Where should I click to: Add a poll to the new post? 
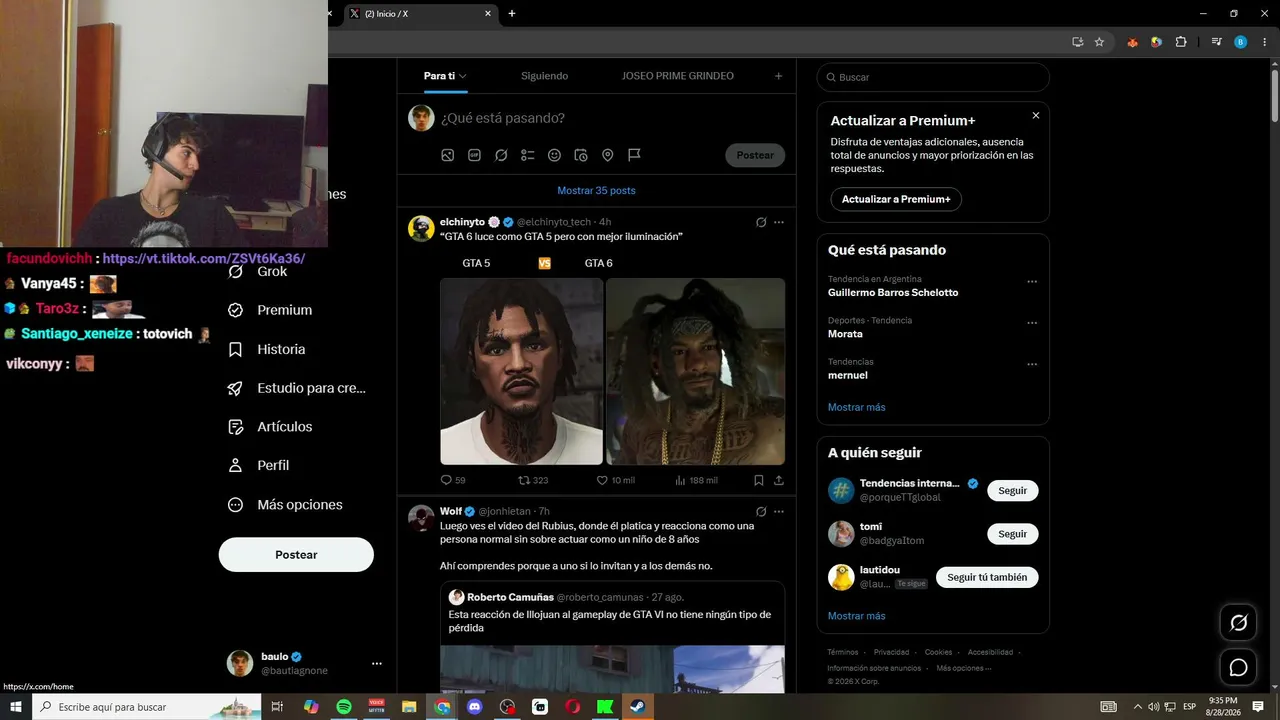tap(528, 155)
